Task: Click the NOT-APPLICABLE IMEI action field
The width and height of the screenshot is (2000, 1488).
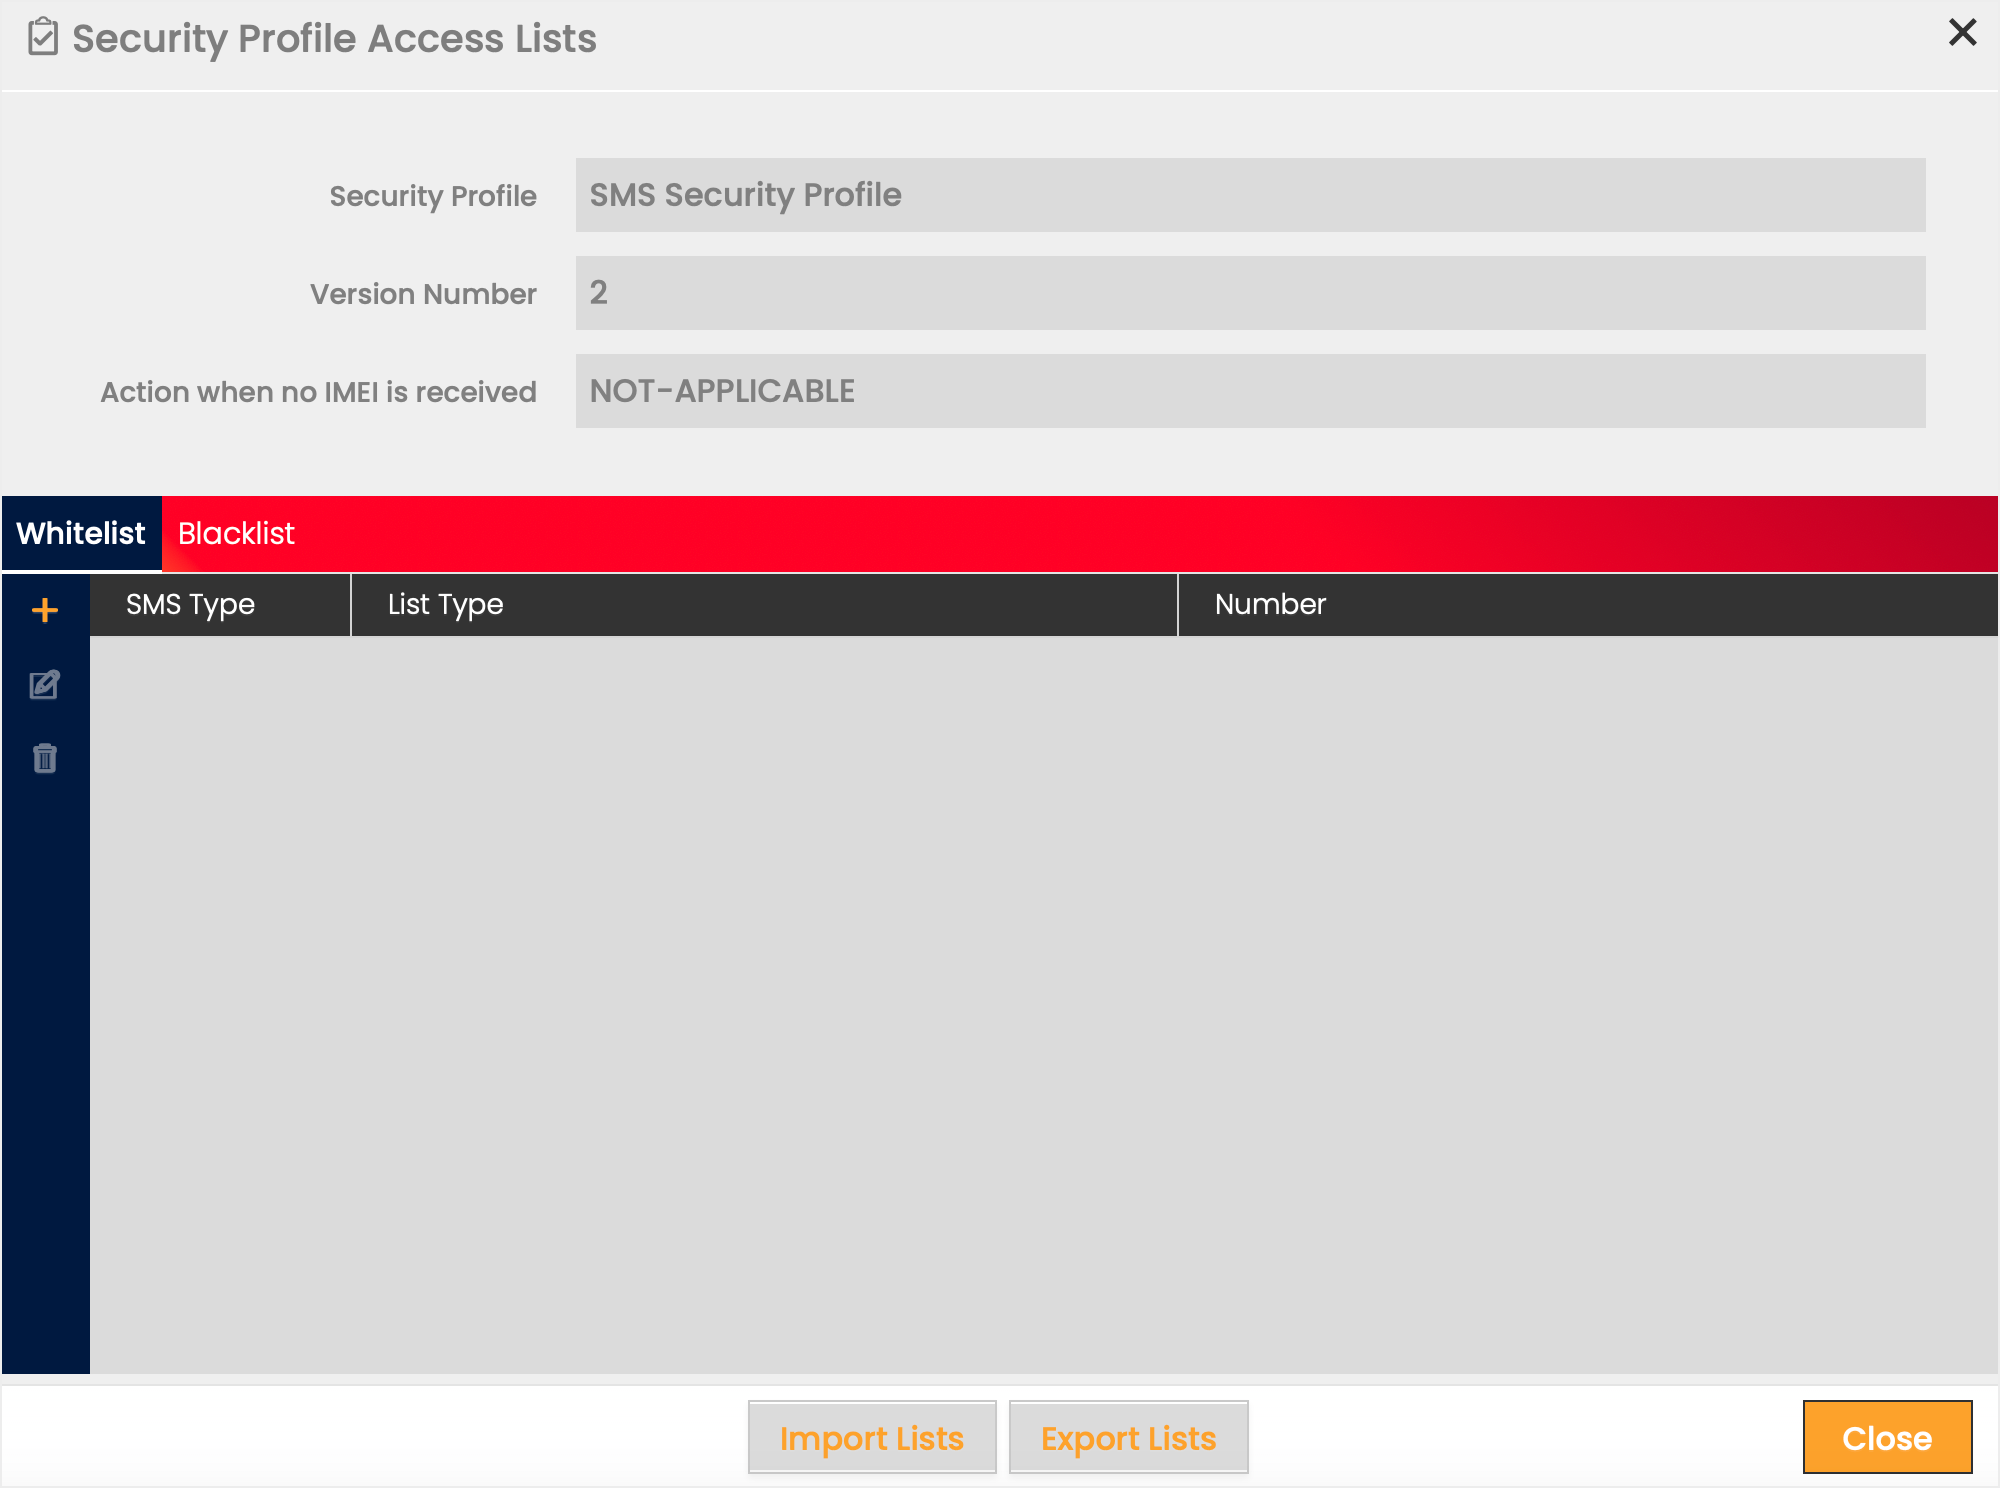Action: tap(1250, 391)
